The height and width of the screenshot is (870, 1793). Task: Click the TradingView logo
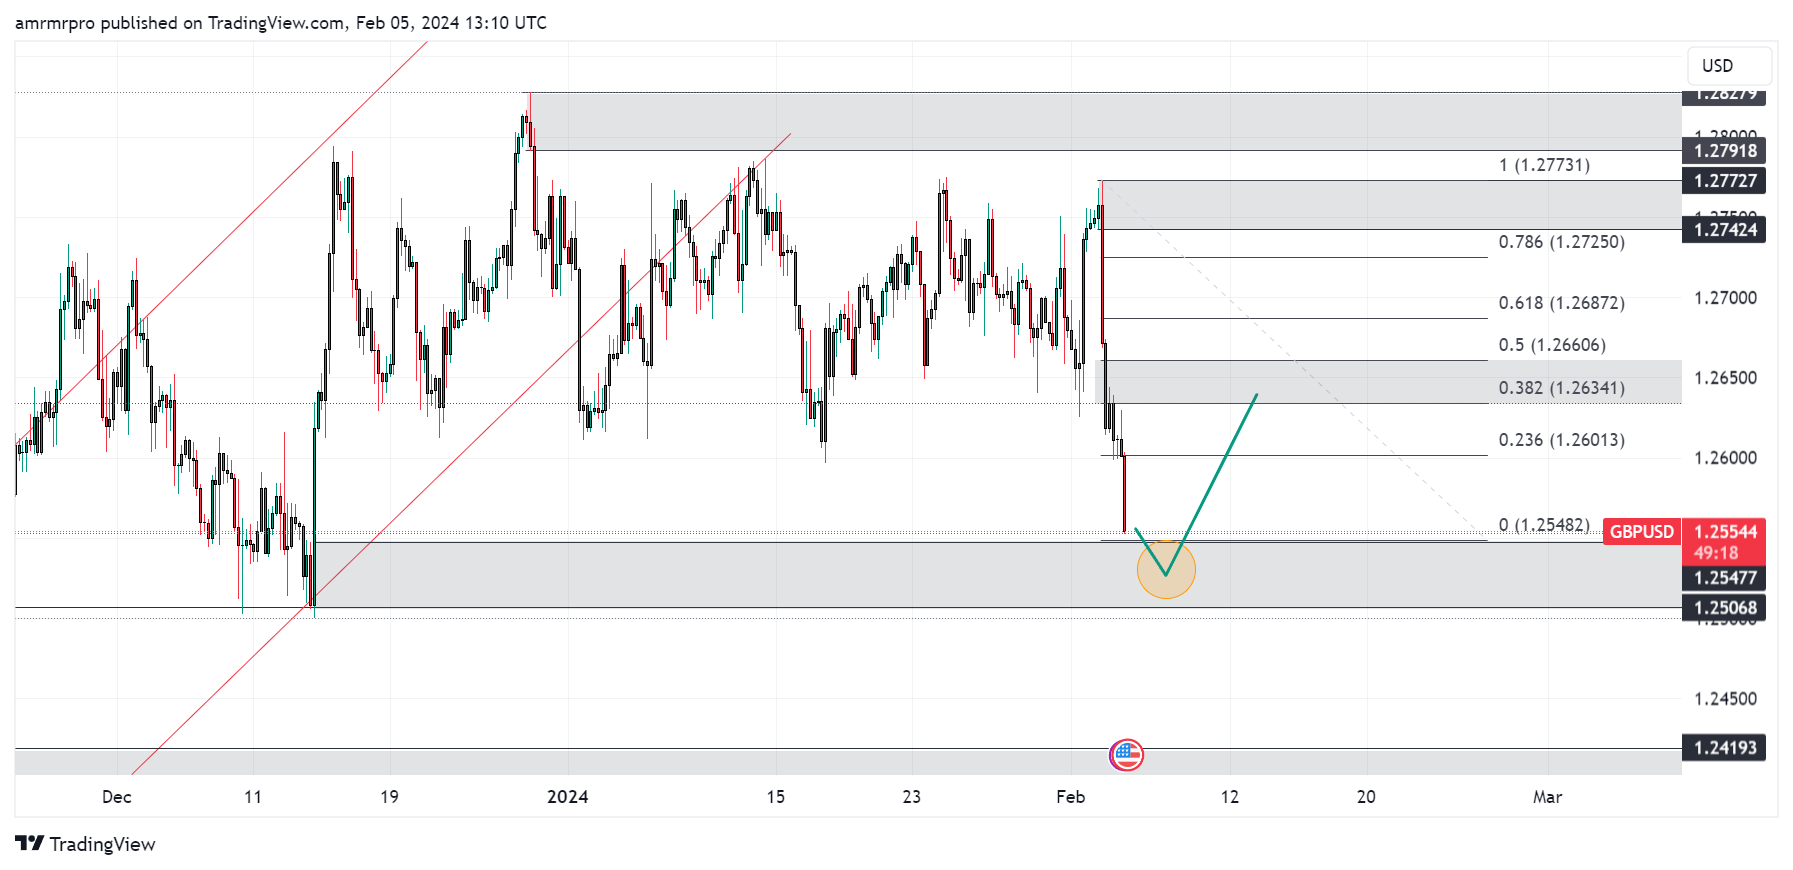[x=86, y=844]
